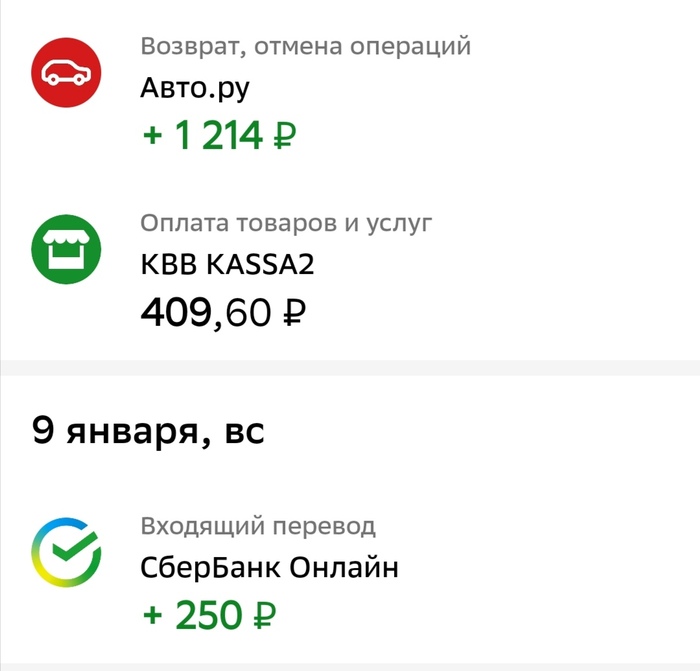Select 'Оплата товаров и услуг' category text
Viewport: 700px width, 671px height.
286,223
